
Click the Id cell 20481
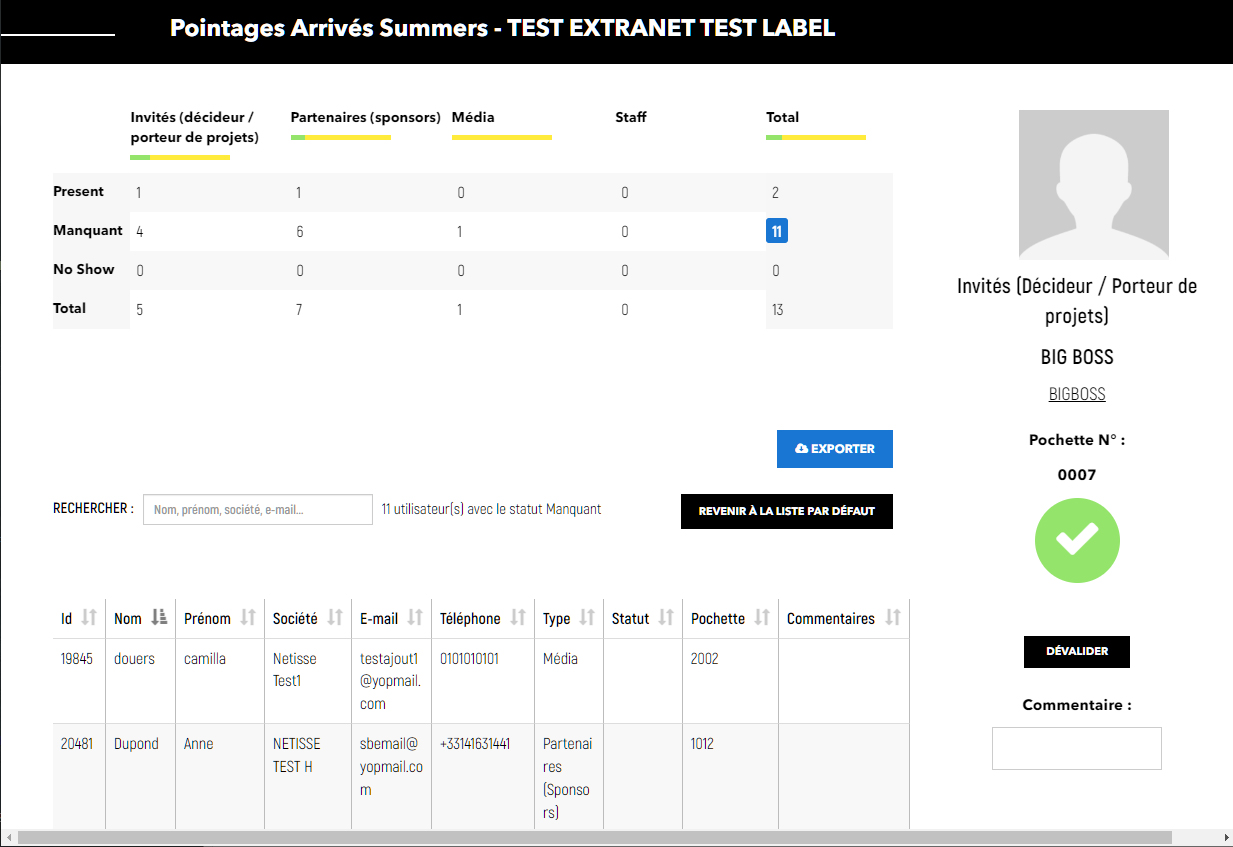77,744
